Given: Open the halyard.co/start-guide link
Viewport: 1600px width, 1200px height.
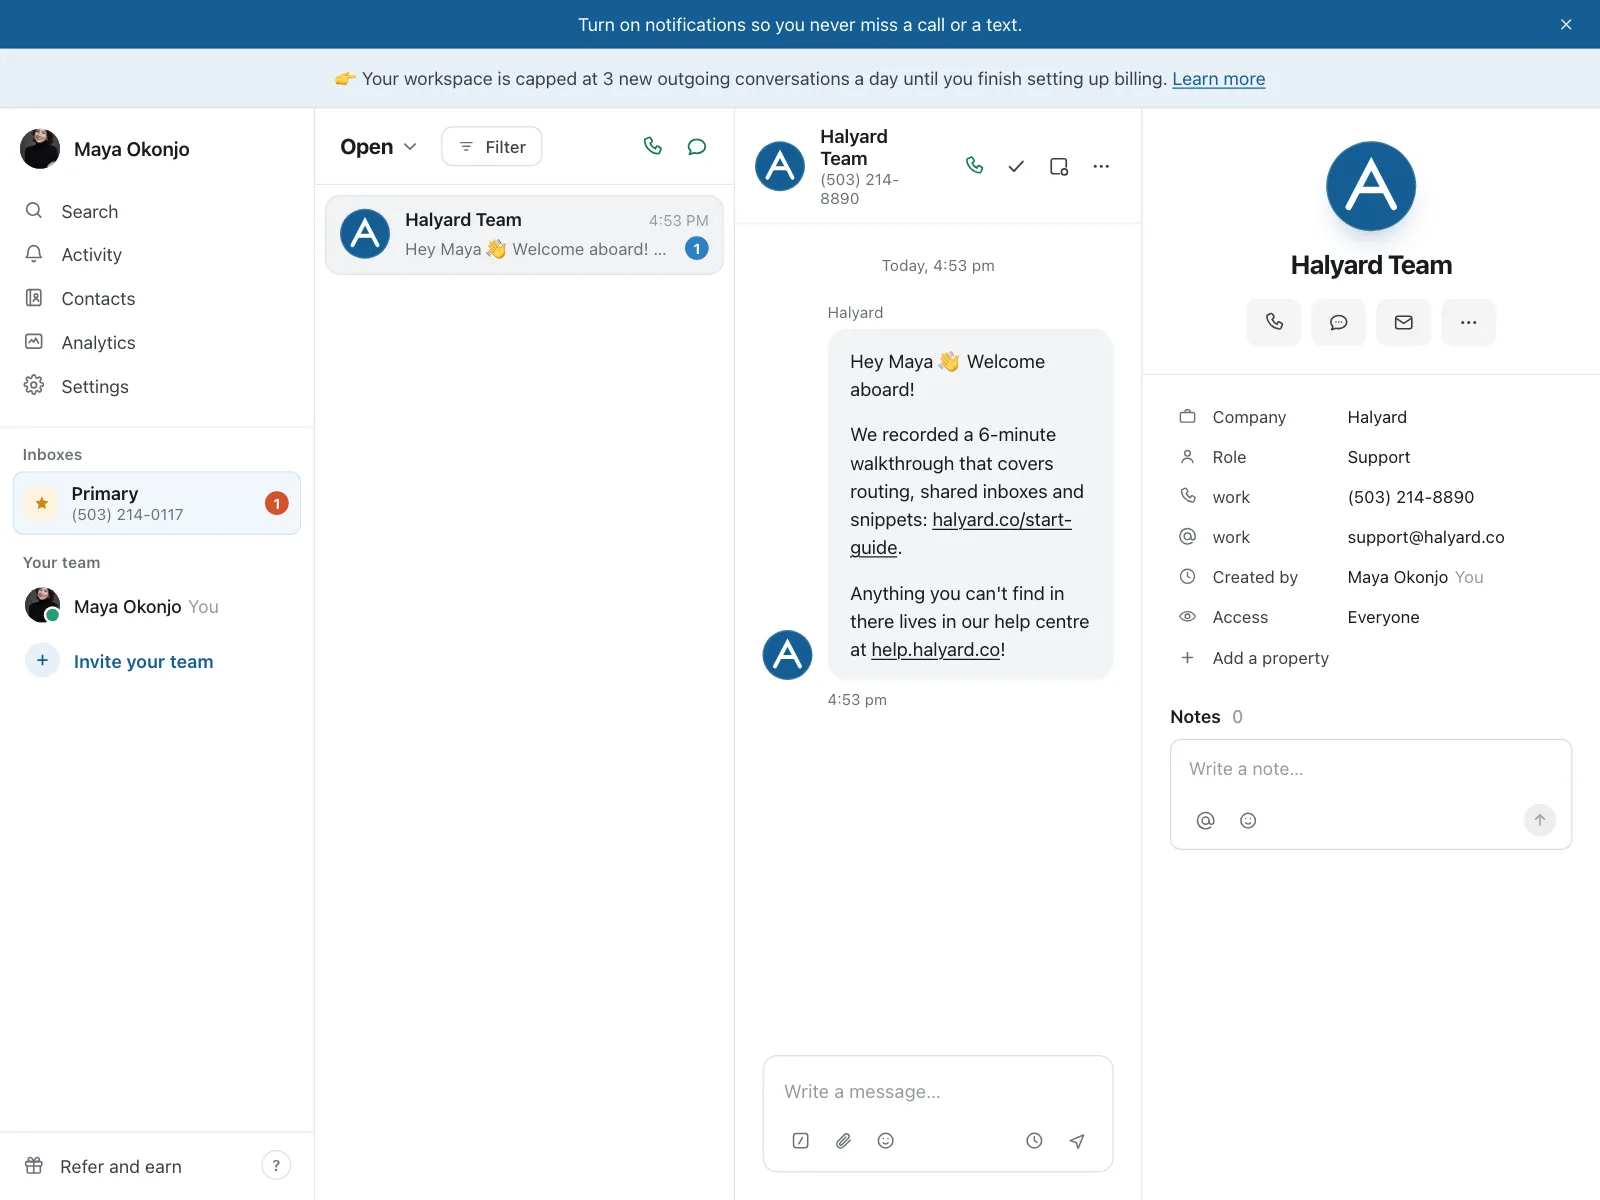Looking at the screenshot, I should [961, 534].
